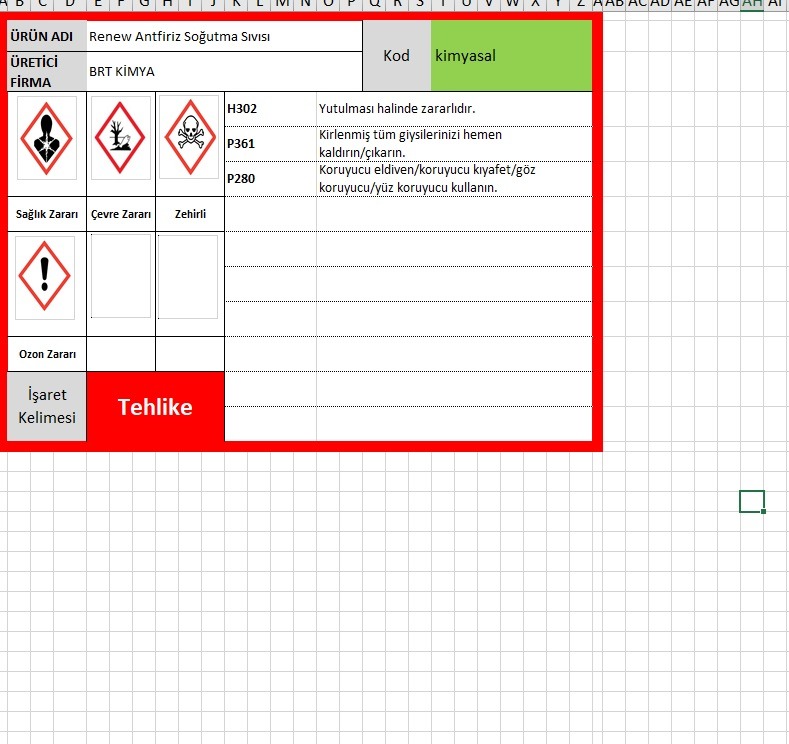The height and width of the screenshot is (744, 789).
Task: Select the İşaret Kelimesi label cell
Action: [47, 406]
